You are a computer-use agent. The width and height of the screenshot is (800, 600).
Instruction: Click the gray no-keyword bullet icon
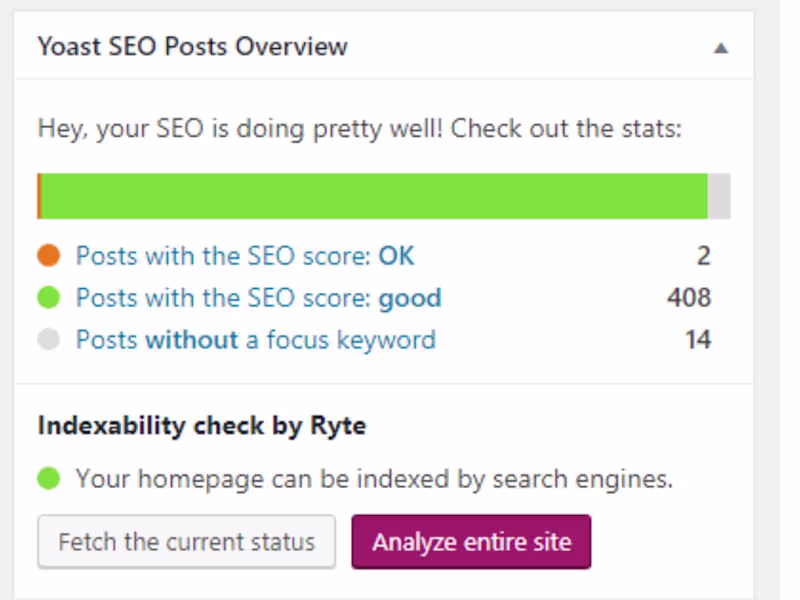point(48,340)
